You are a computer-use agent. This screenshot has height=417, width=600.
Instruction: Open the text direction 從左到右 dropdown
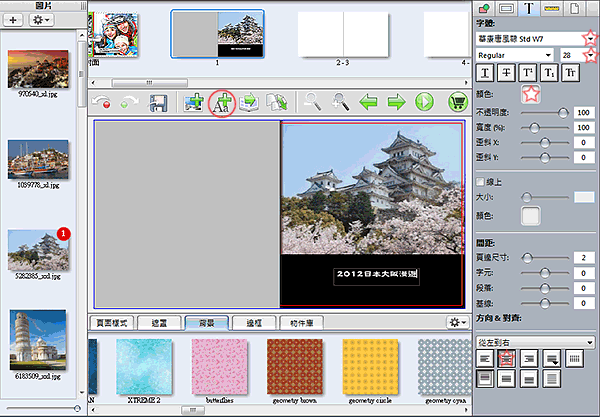[x=535, y=342]
